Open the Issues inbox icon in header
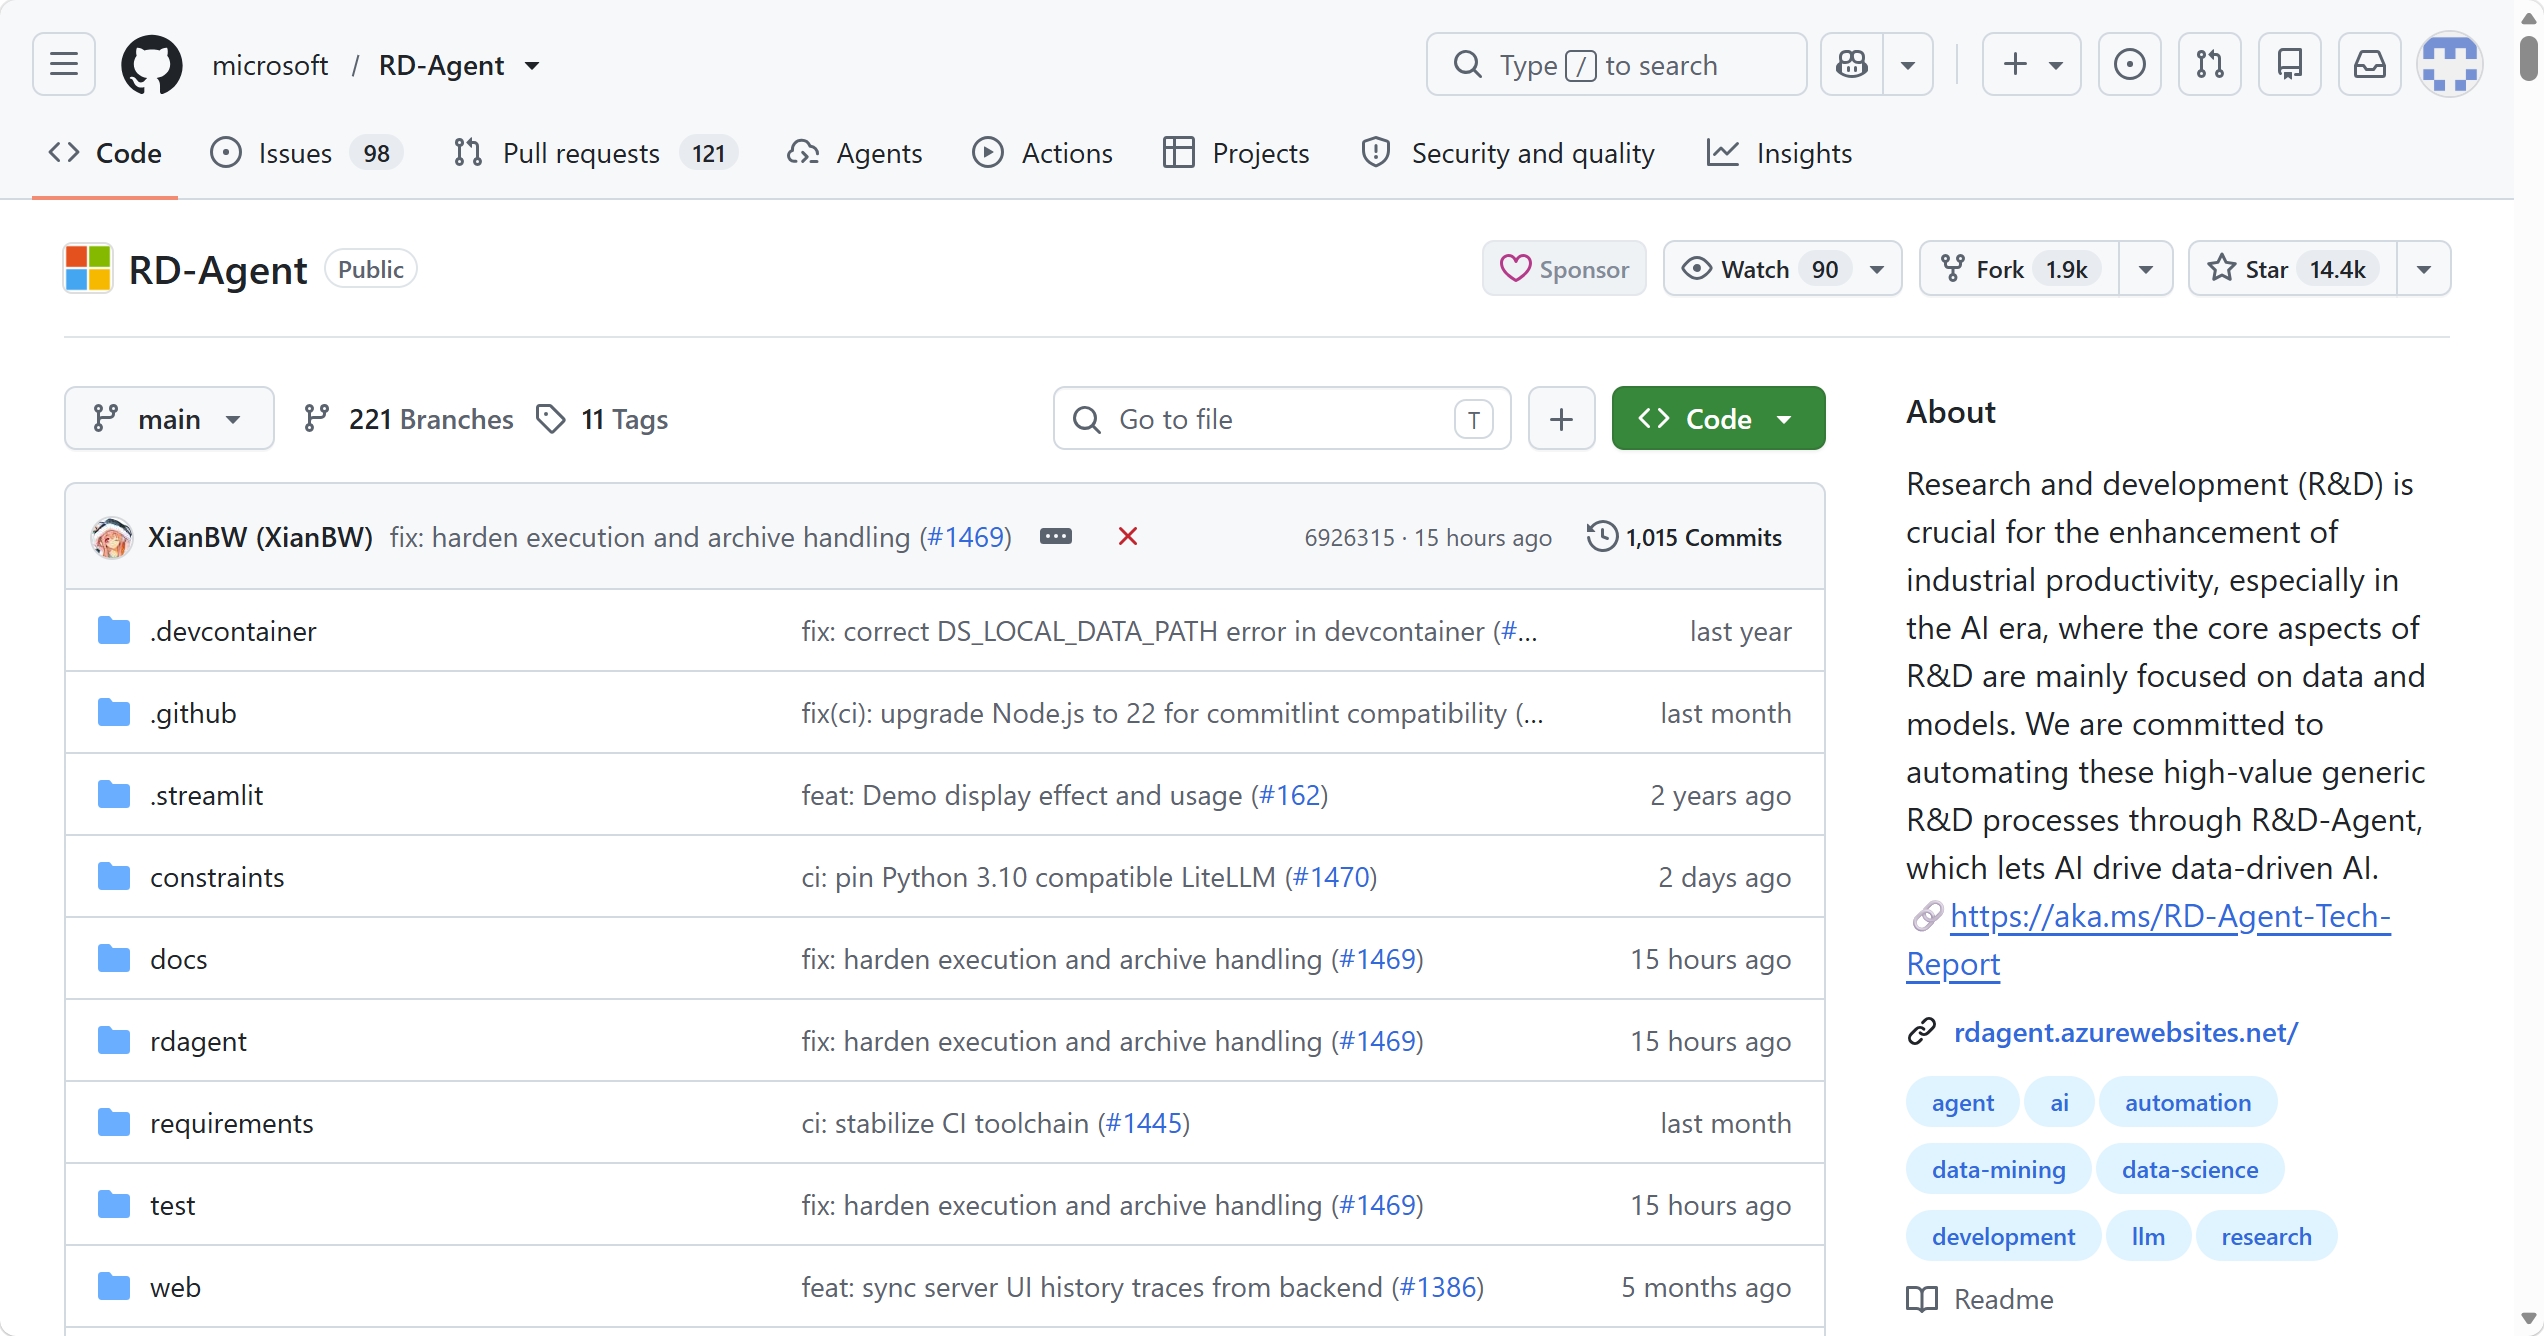 2130,65
